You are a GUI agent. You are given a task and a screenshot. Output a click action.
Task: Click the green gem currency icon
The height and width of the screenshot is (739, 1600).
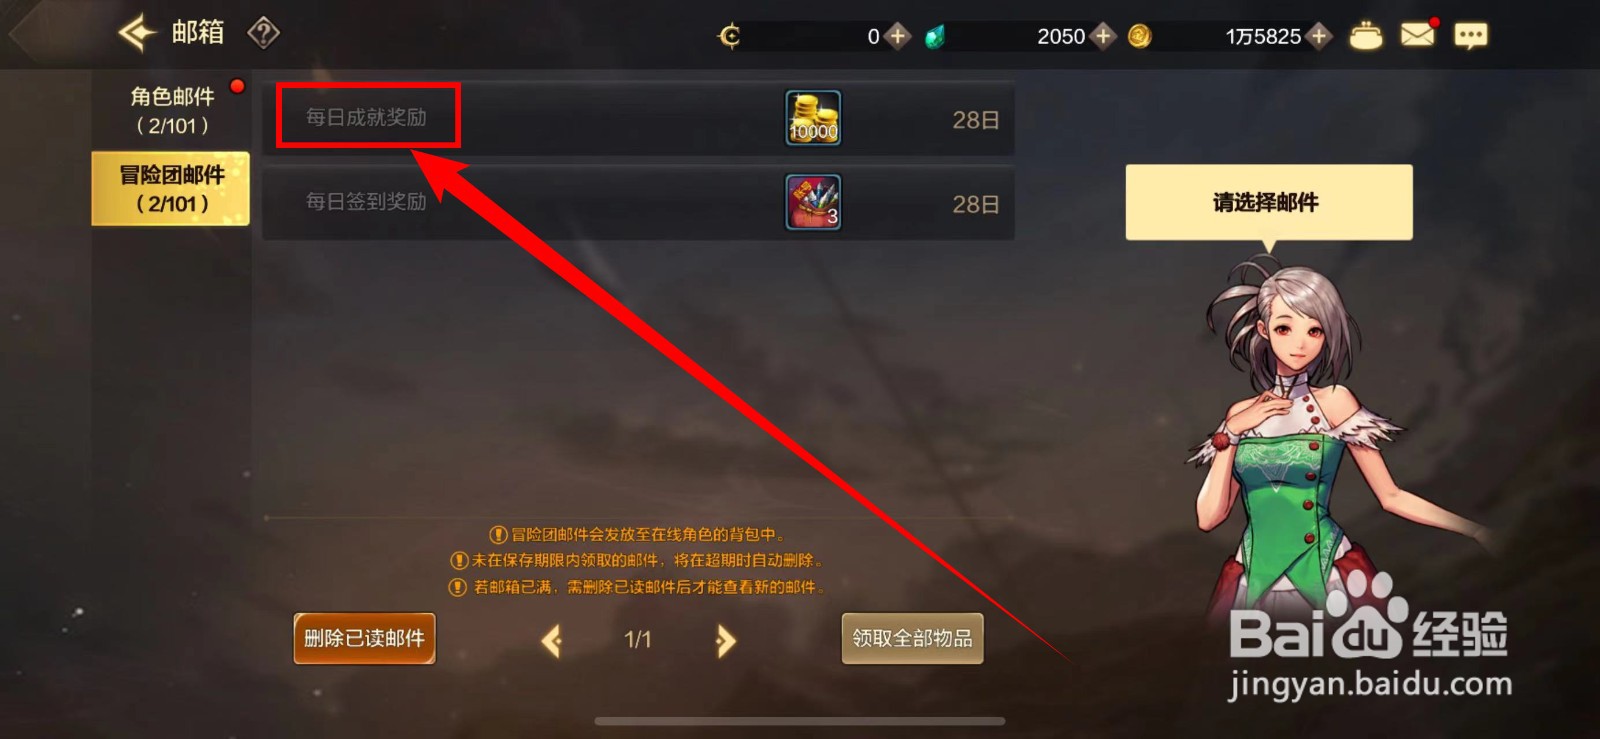click(935, 37)
